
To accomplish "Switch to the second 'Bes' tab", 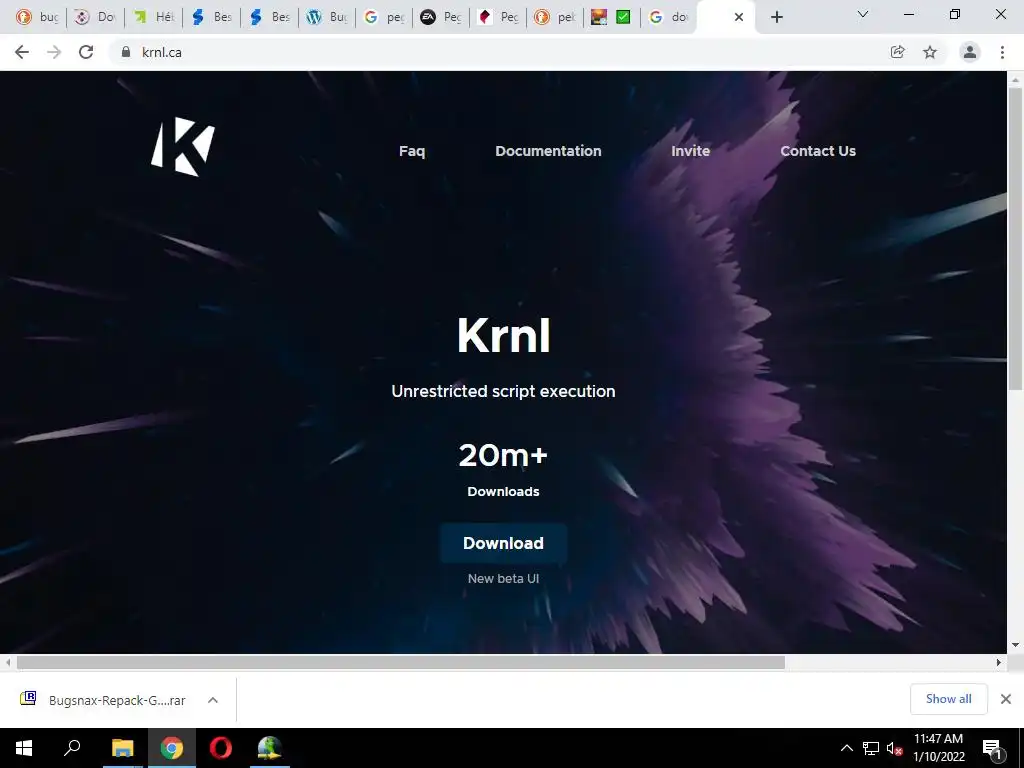I will pyautogui.click(x=270, y=17).
